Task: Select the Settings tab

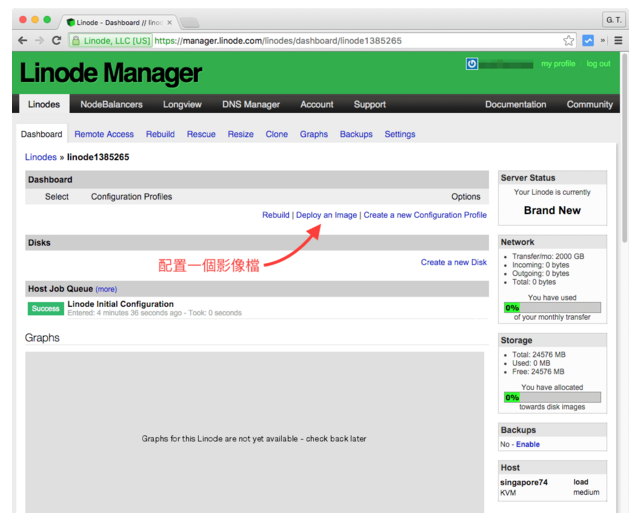Action: coord(400,134)
